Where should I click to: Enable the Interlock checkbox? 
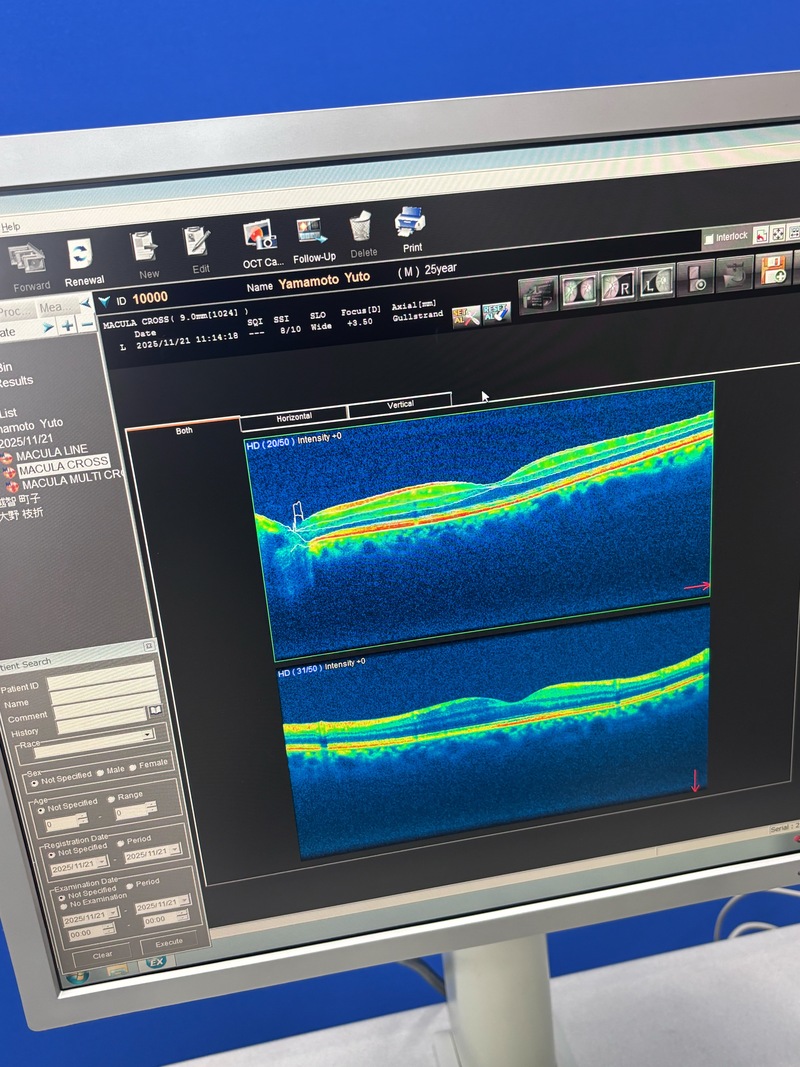[x=709, y=239]
